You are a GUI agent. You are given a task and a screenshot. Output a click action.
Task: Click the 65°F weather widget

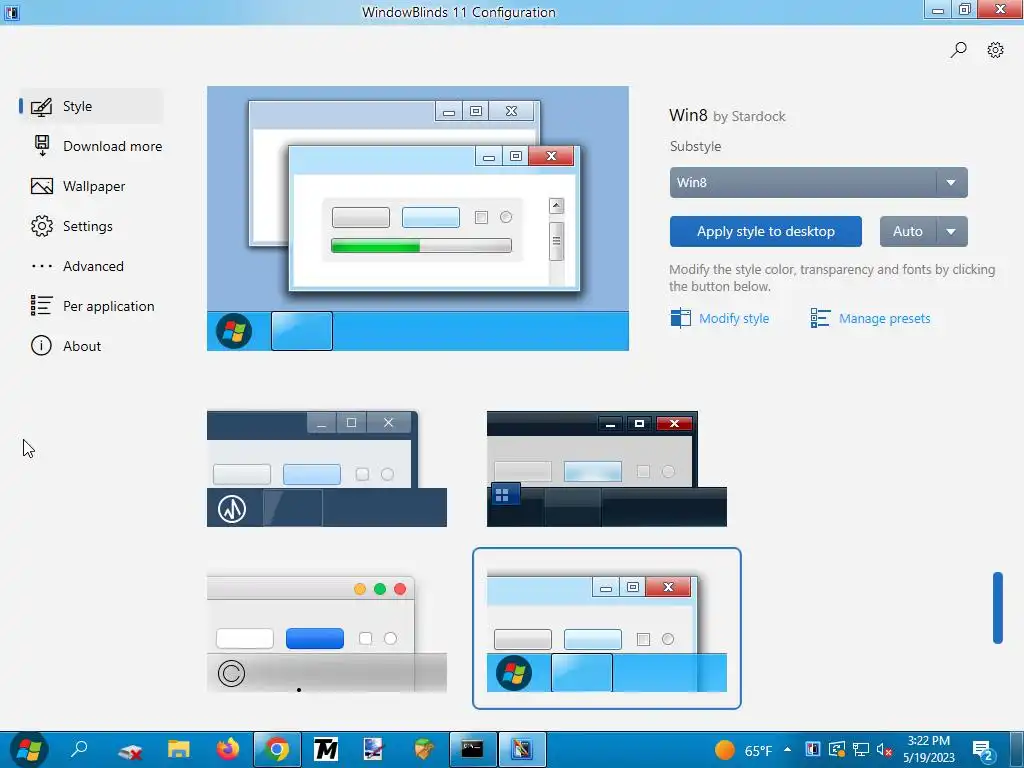click(743, 750)
